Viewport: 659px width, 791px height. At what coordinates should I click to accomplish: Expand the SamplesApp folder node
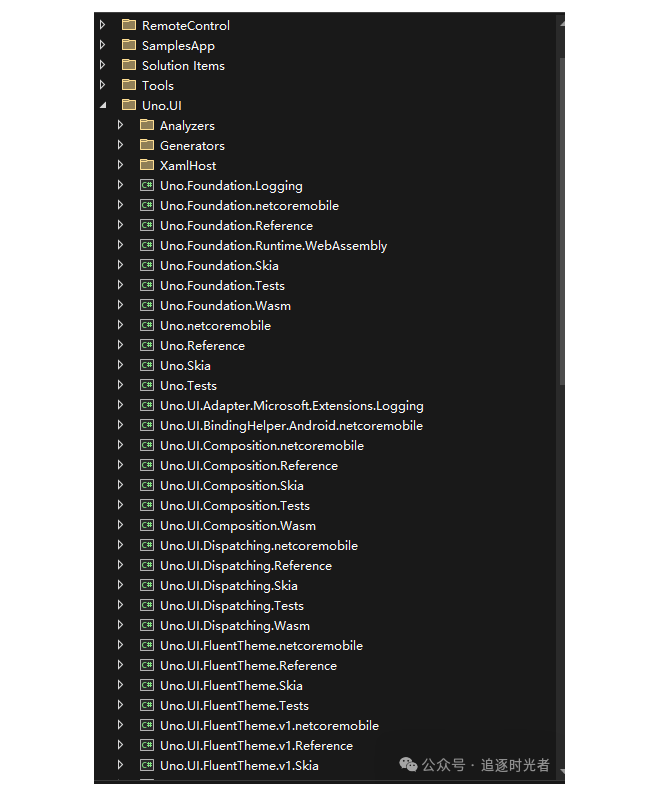point(103,45)
